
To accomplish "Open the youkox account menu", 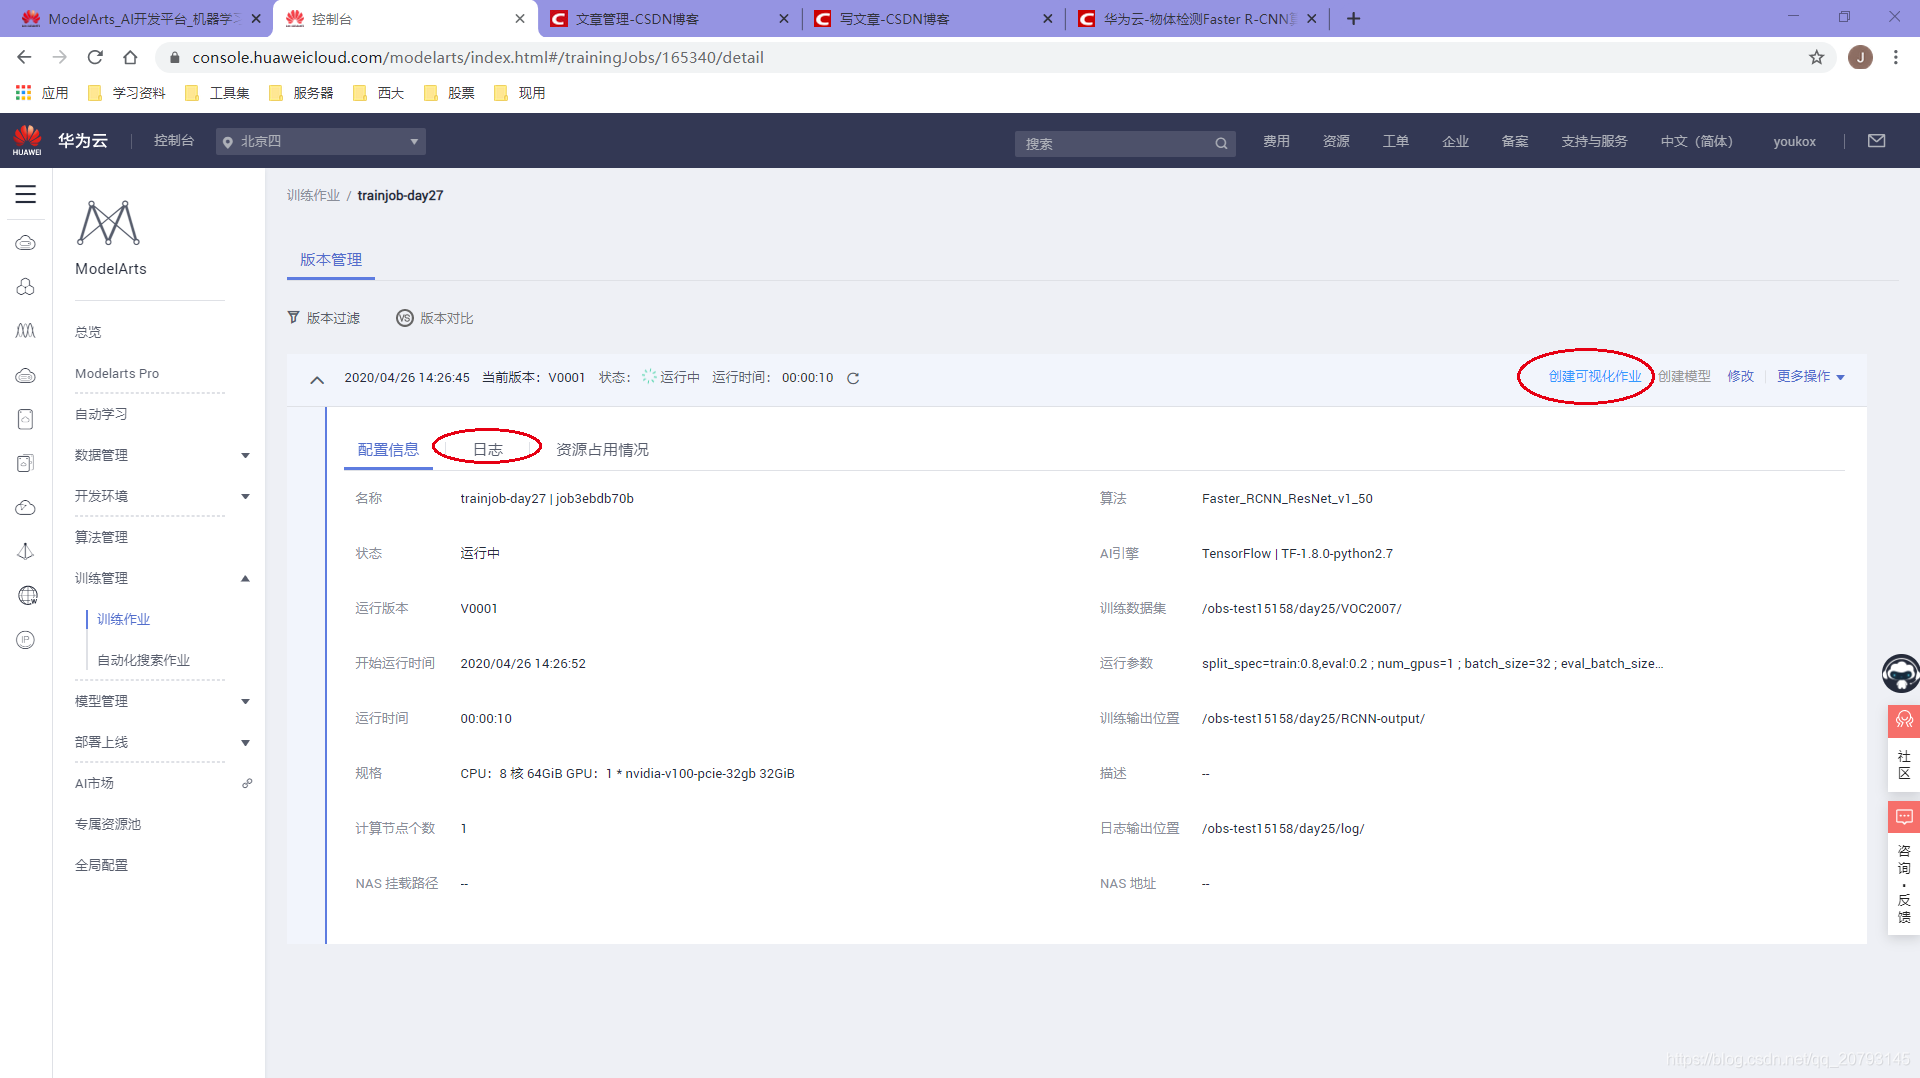I will point(1794,141).
